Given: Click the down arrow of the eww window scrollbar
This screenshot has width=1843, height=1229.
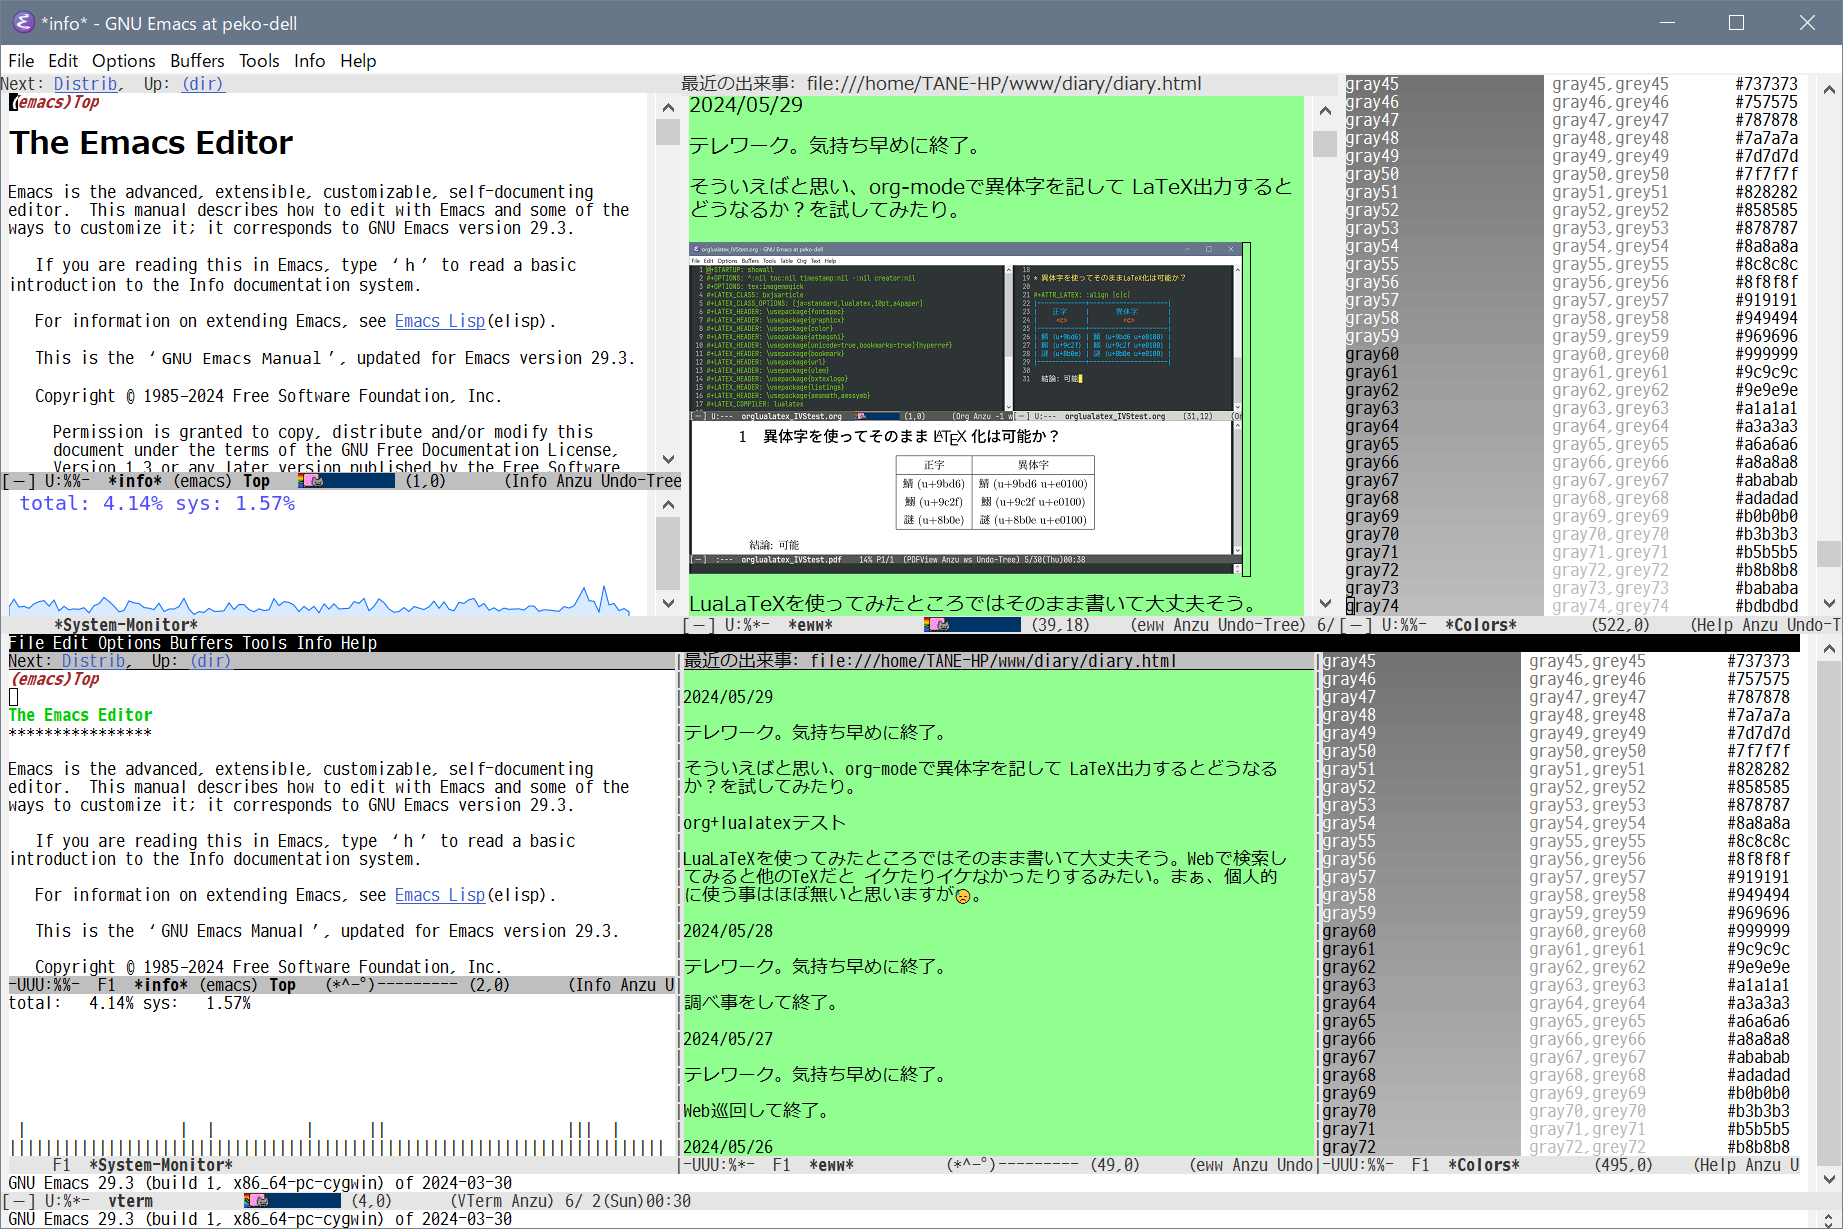Looking at the screenshot, I should click(x=1325, y=603).
